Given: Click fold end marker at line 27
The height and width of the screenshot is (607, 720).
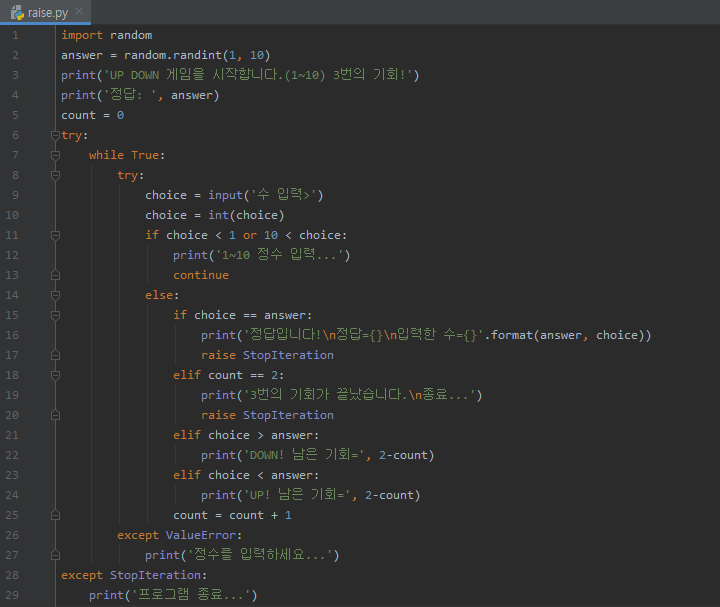Looking at the screenshot, I should click(x=55, y=555).
